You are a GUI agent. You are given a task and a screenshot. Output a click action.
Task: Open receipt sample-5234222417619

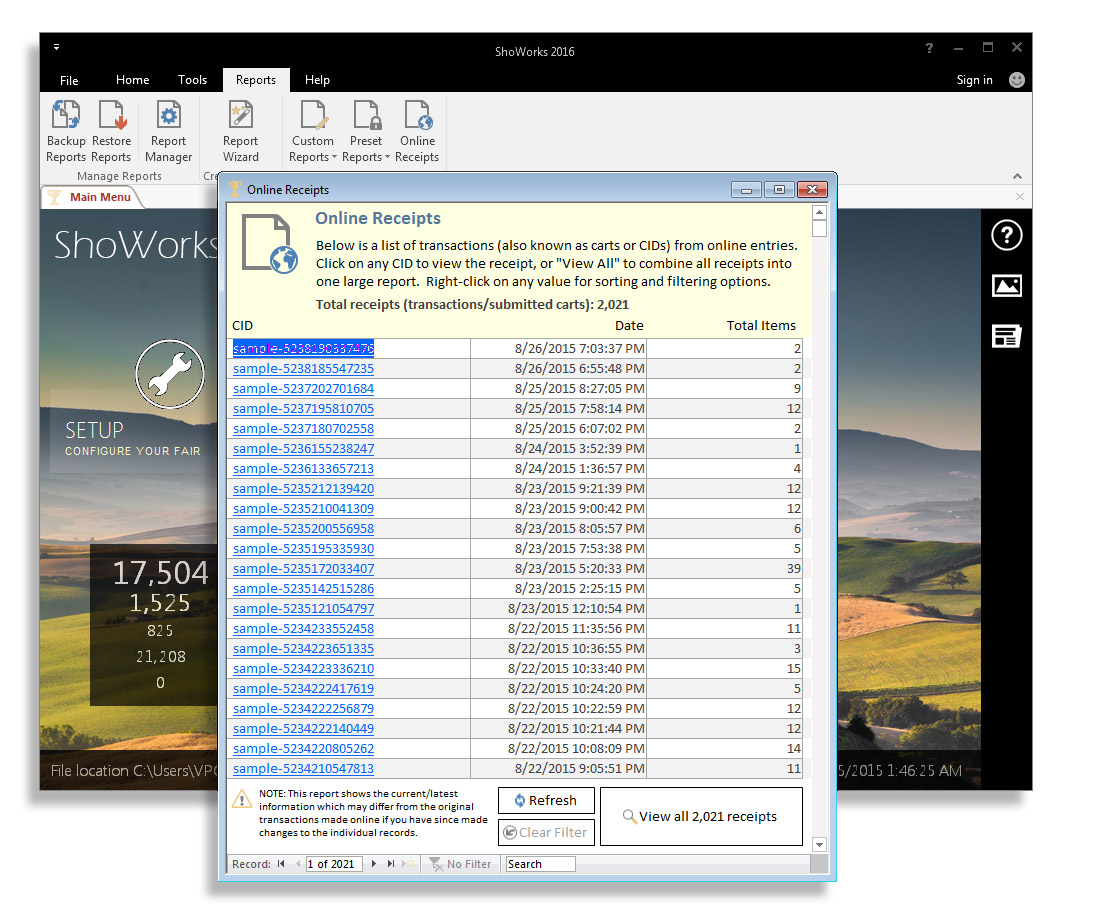[x=304, y=689]
